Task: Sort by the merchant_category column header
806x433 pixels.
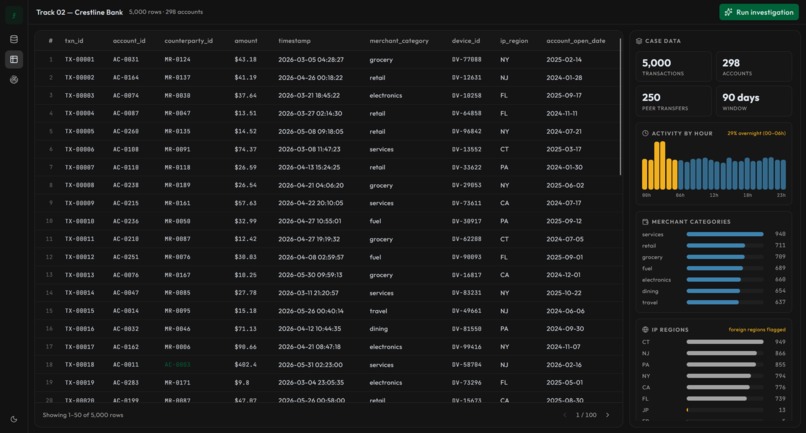Action: (399, 41)
